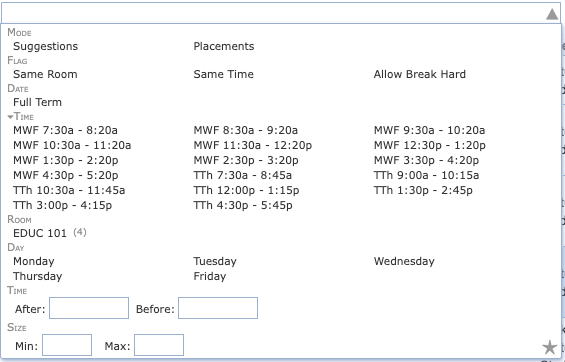Choose Full Term date option
The height and width of the screenshot is (362, 565).
coord(37,102)
